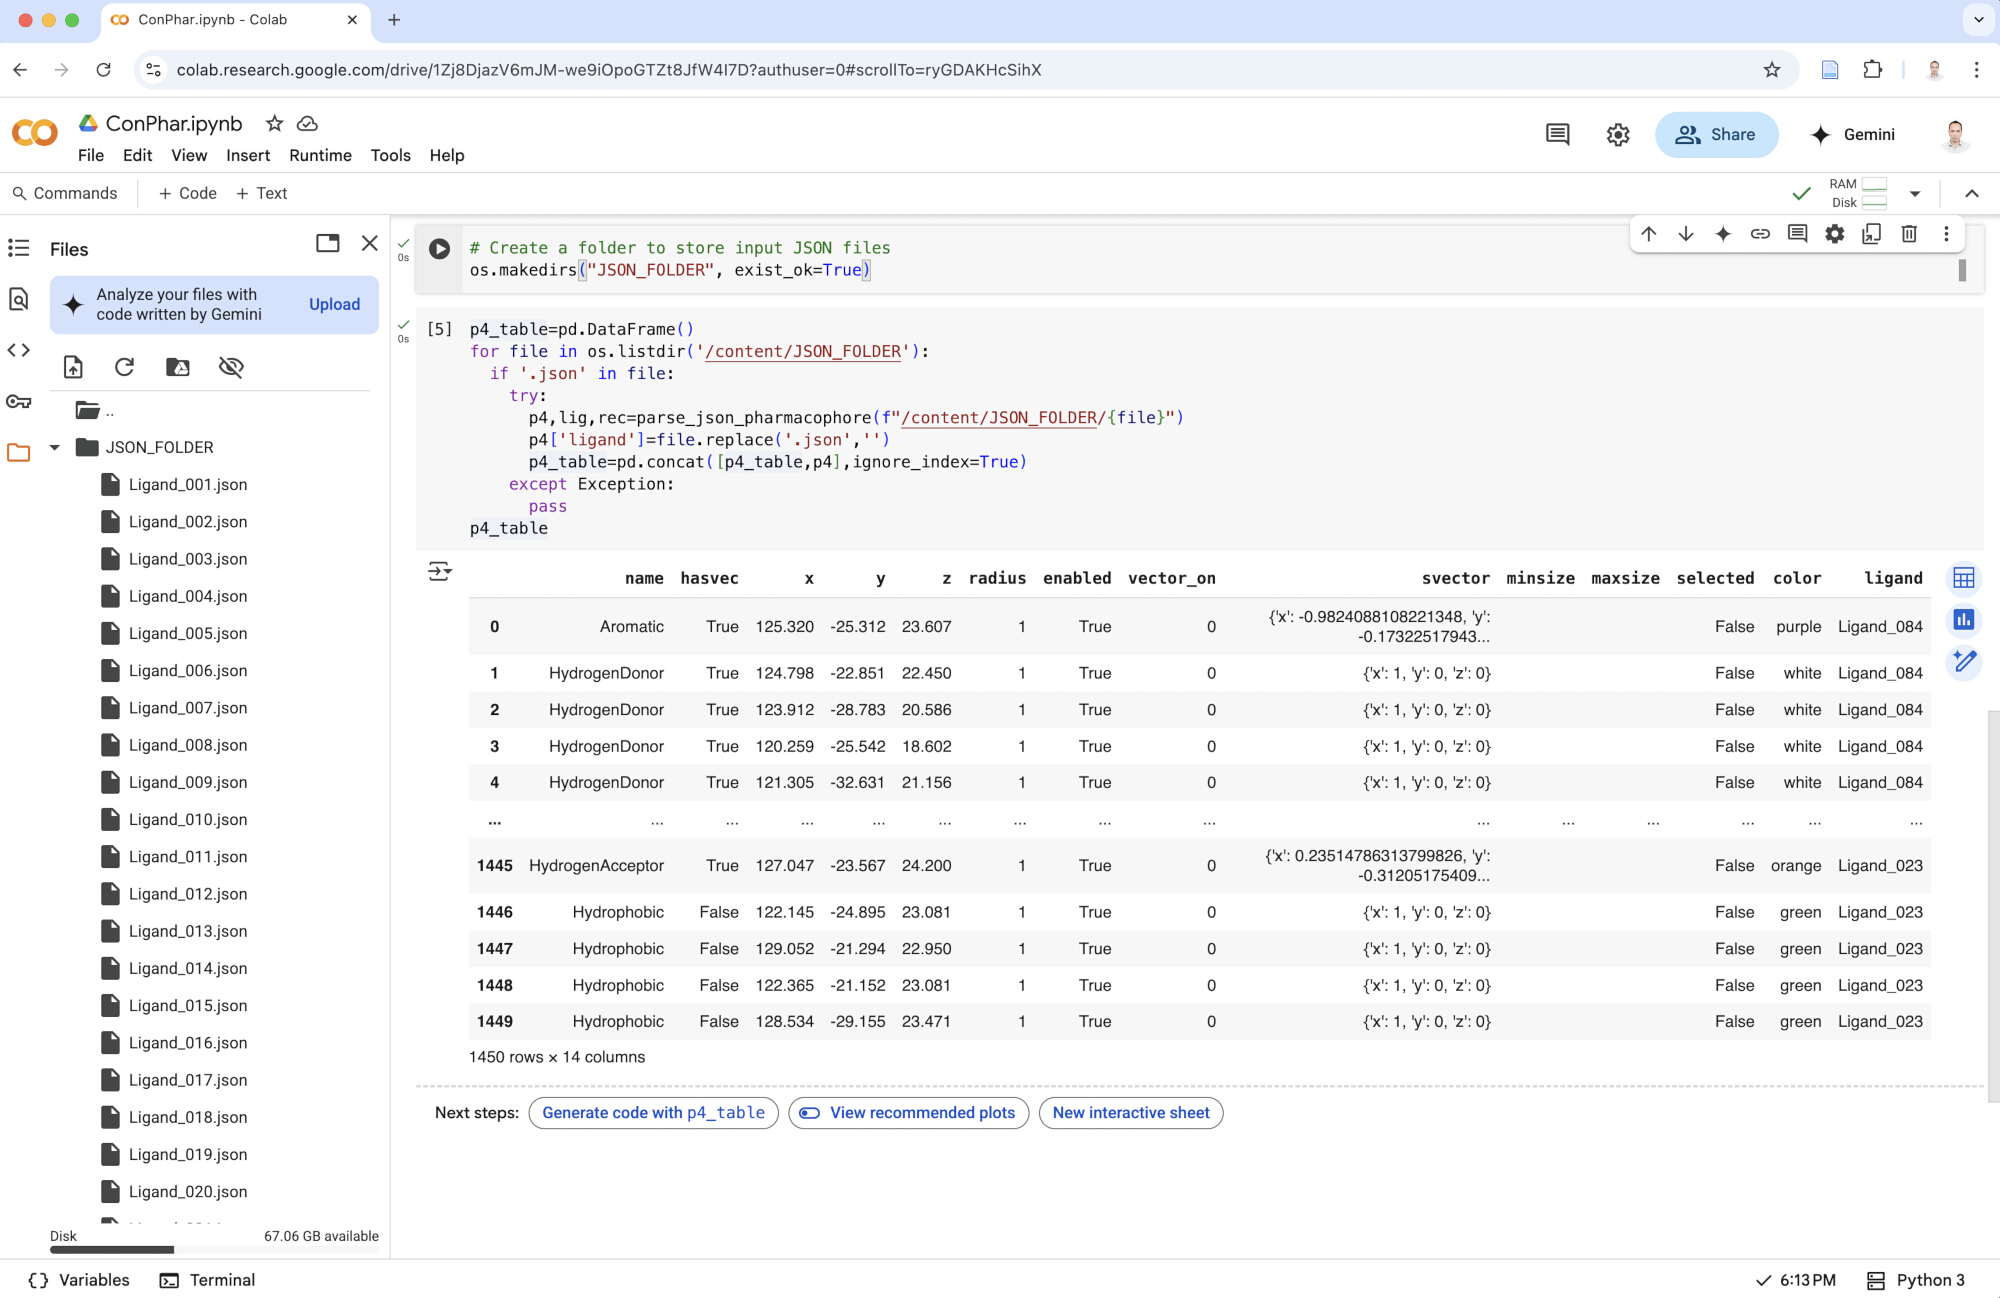Open the Help menu
The width and height of the screenshot is (2000, 1298).
click(447, 155)
